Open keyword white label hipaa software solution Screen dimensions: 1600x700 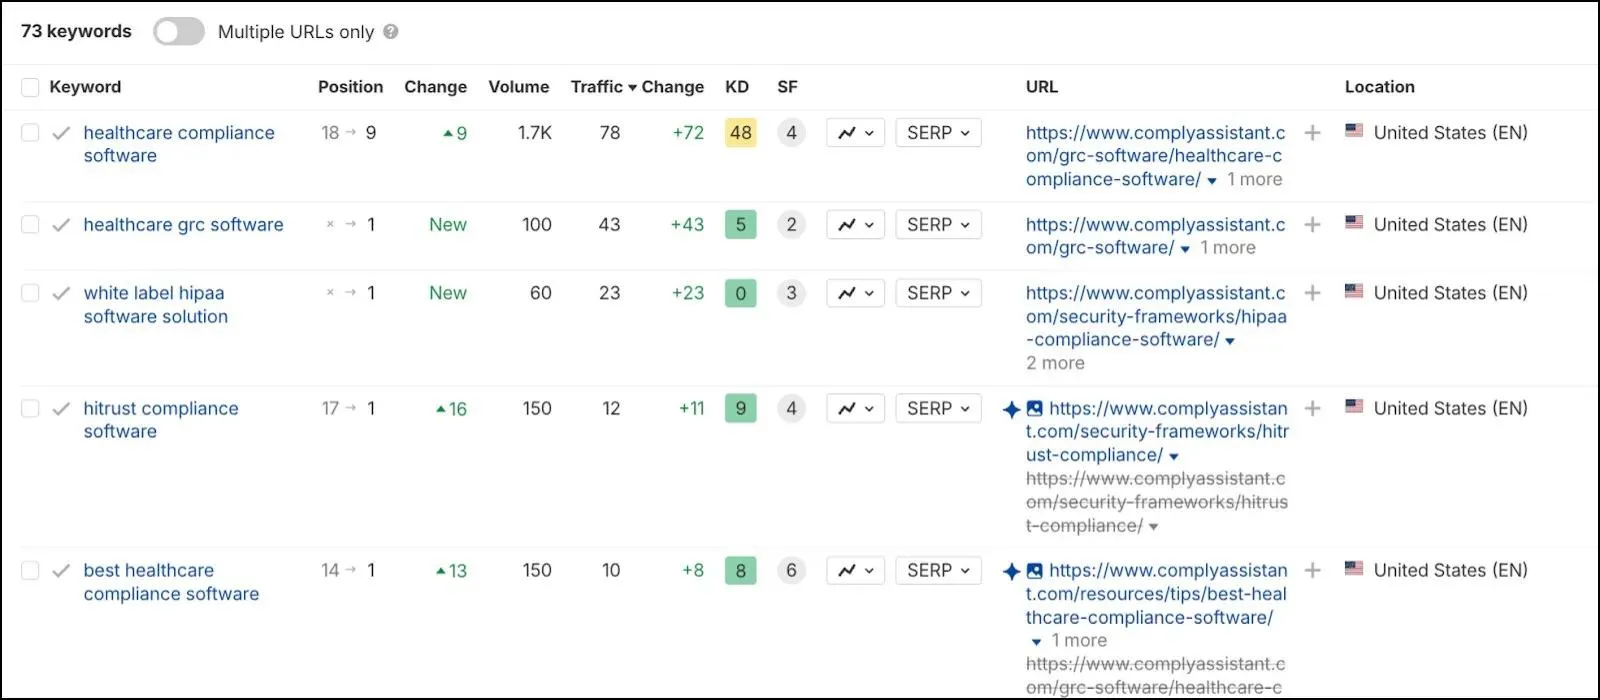156,305
